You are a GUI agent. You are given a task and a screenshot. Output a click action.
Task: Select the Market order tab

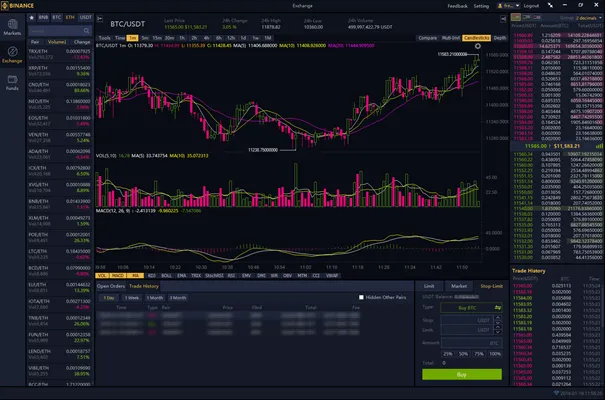point(459,286)
